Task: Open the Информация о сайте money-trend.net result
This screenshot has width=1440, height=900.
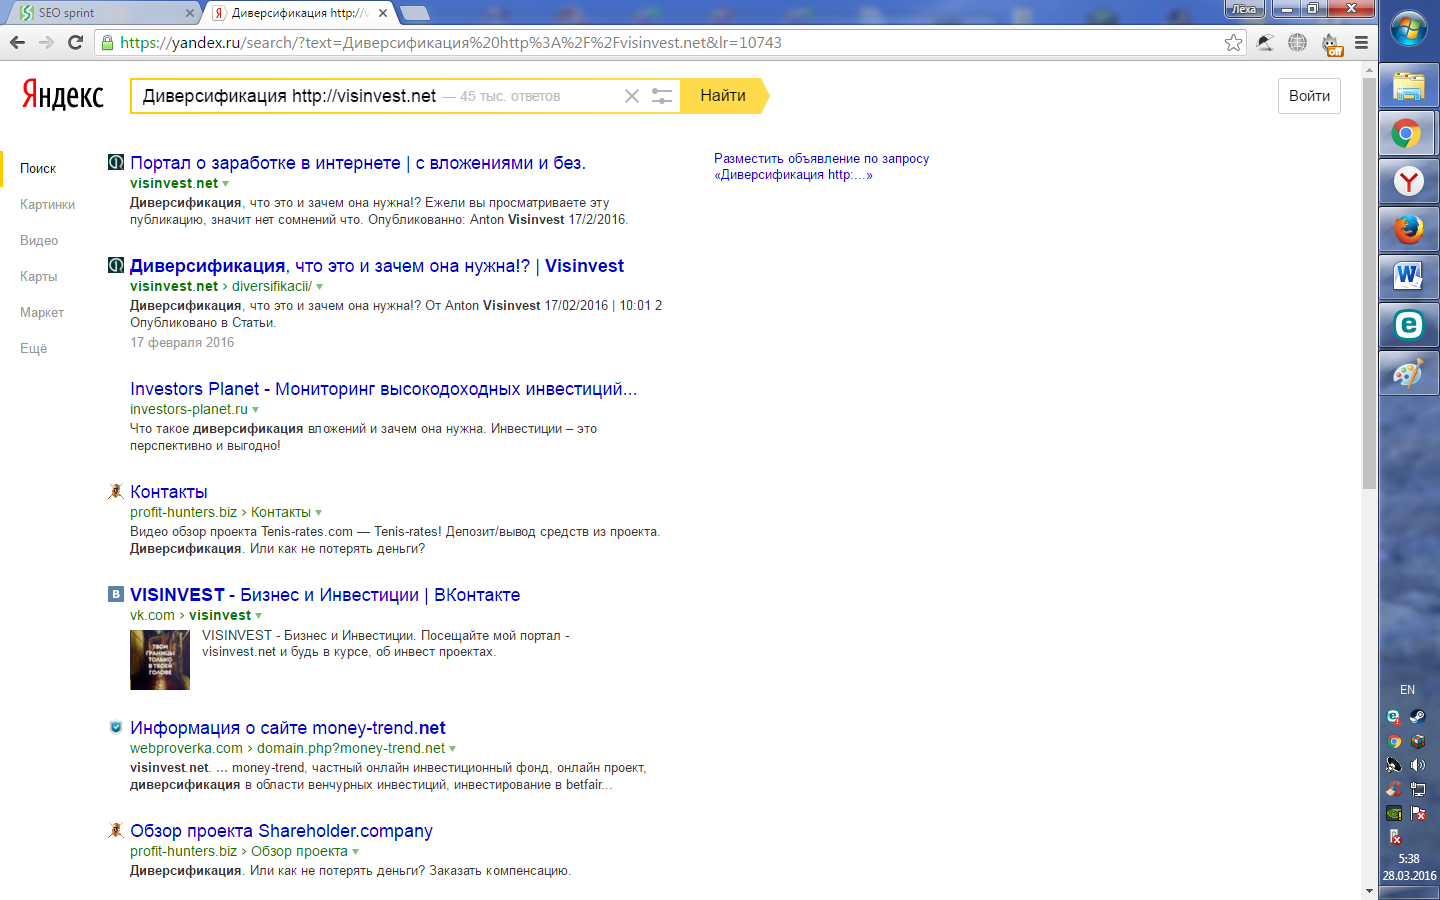Action: click(288, 728)
